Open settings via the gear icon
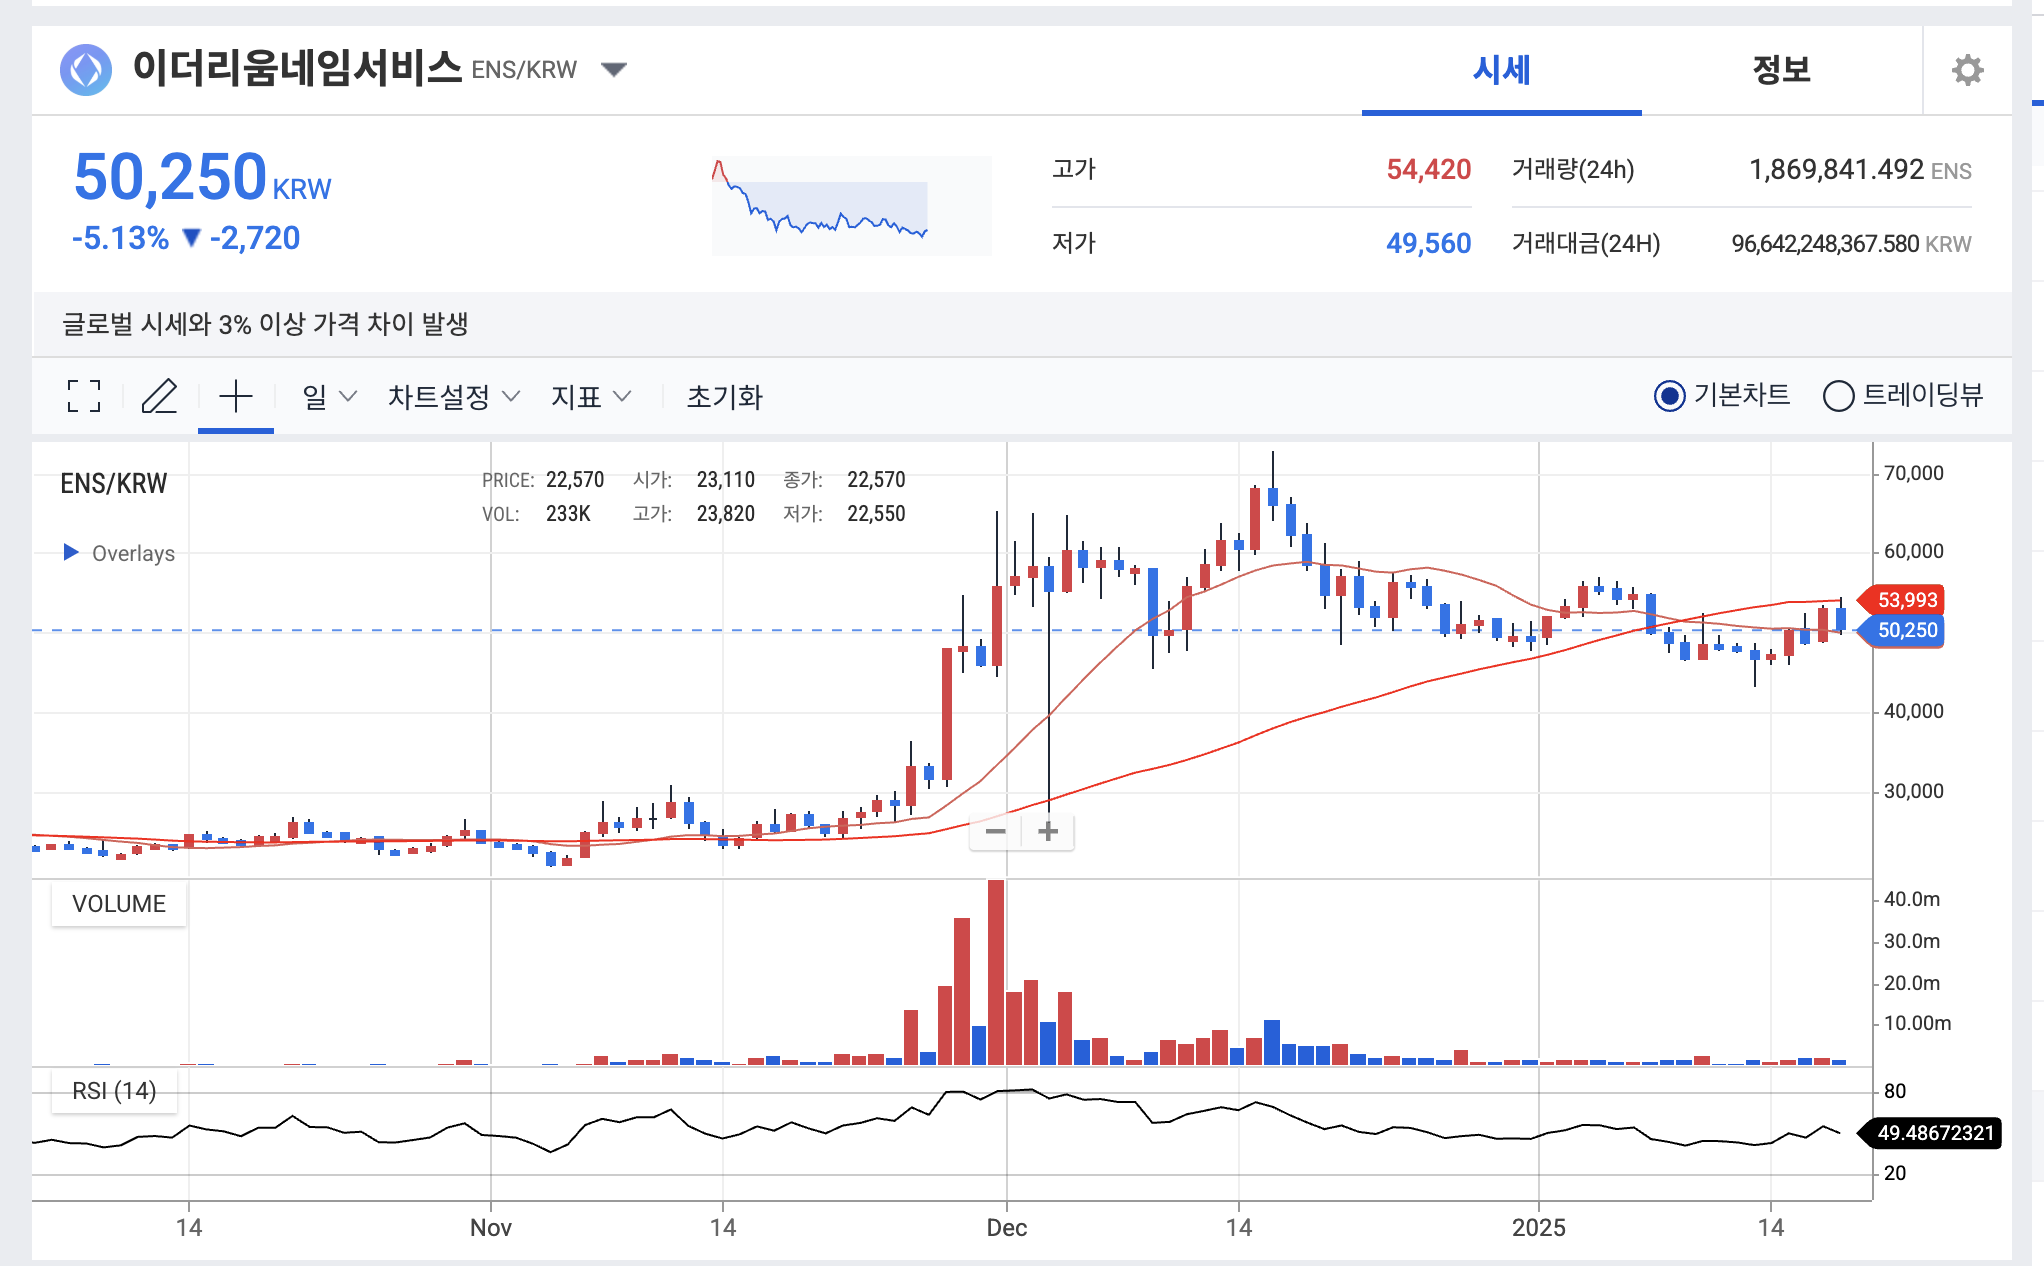 pyautogui.click(x=1967, y=70)
